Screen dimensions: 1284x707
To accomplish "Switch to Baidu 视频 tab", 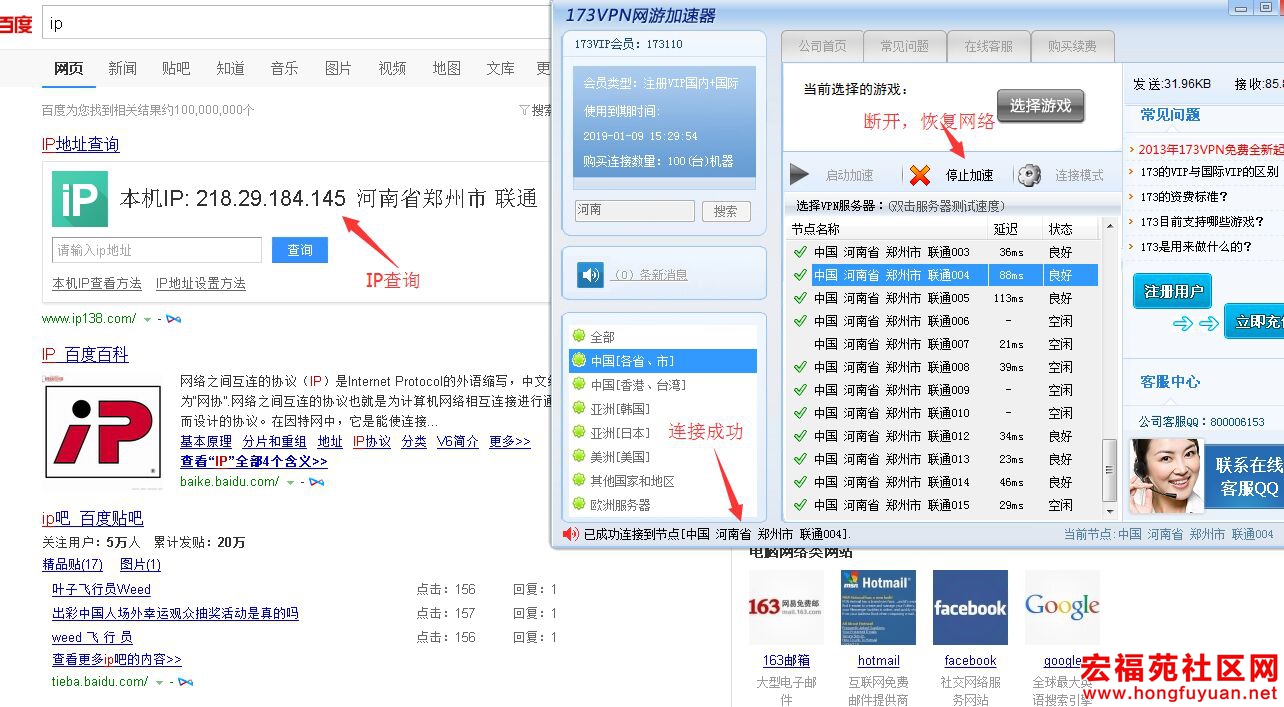I will pyautogui.click(x=392, y=68).
